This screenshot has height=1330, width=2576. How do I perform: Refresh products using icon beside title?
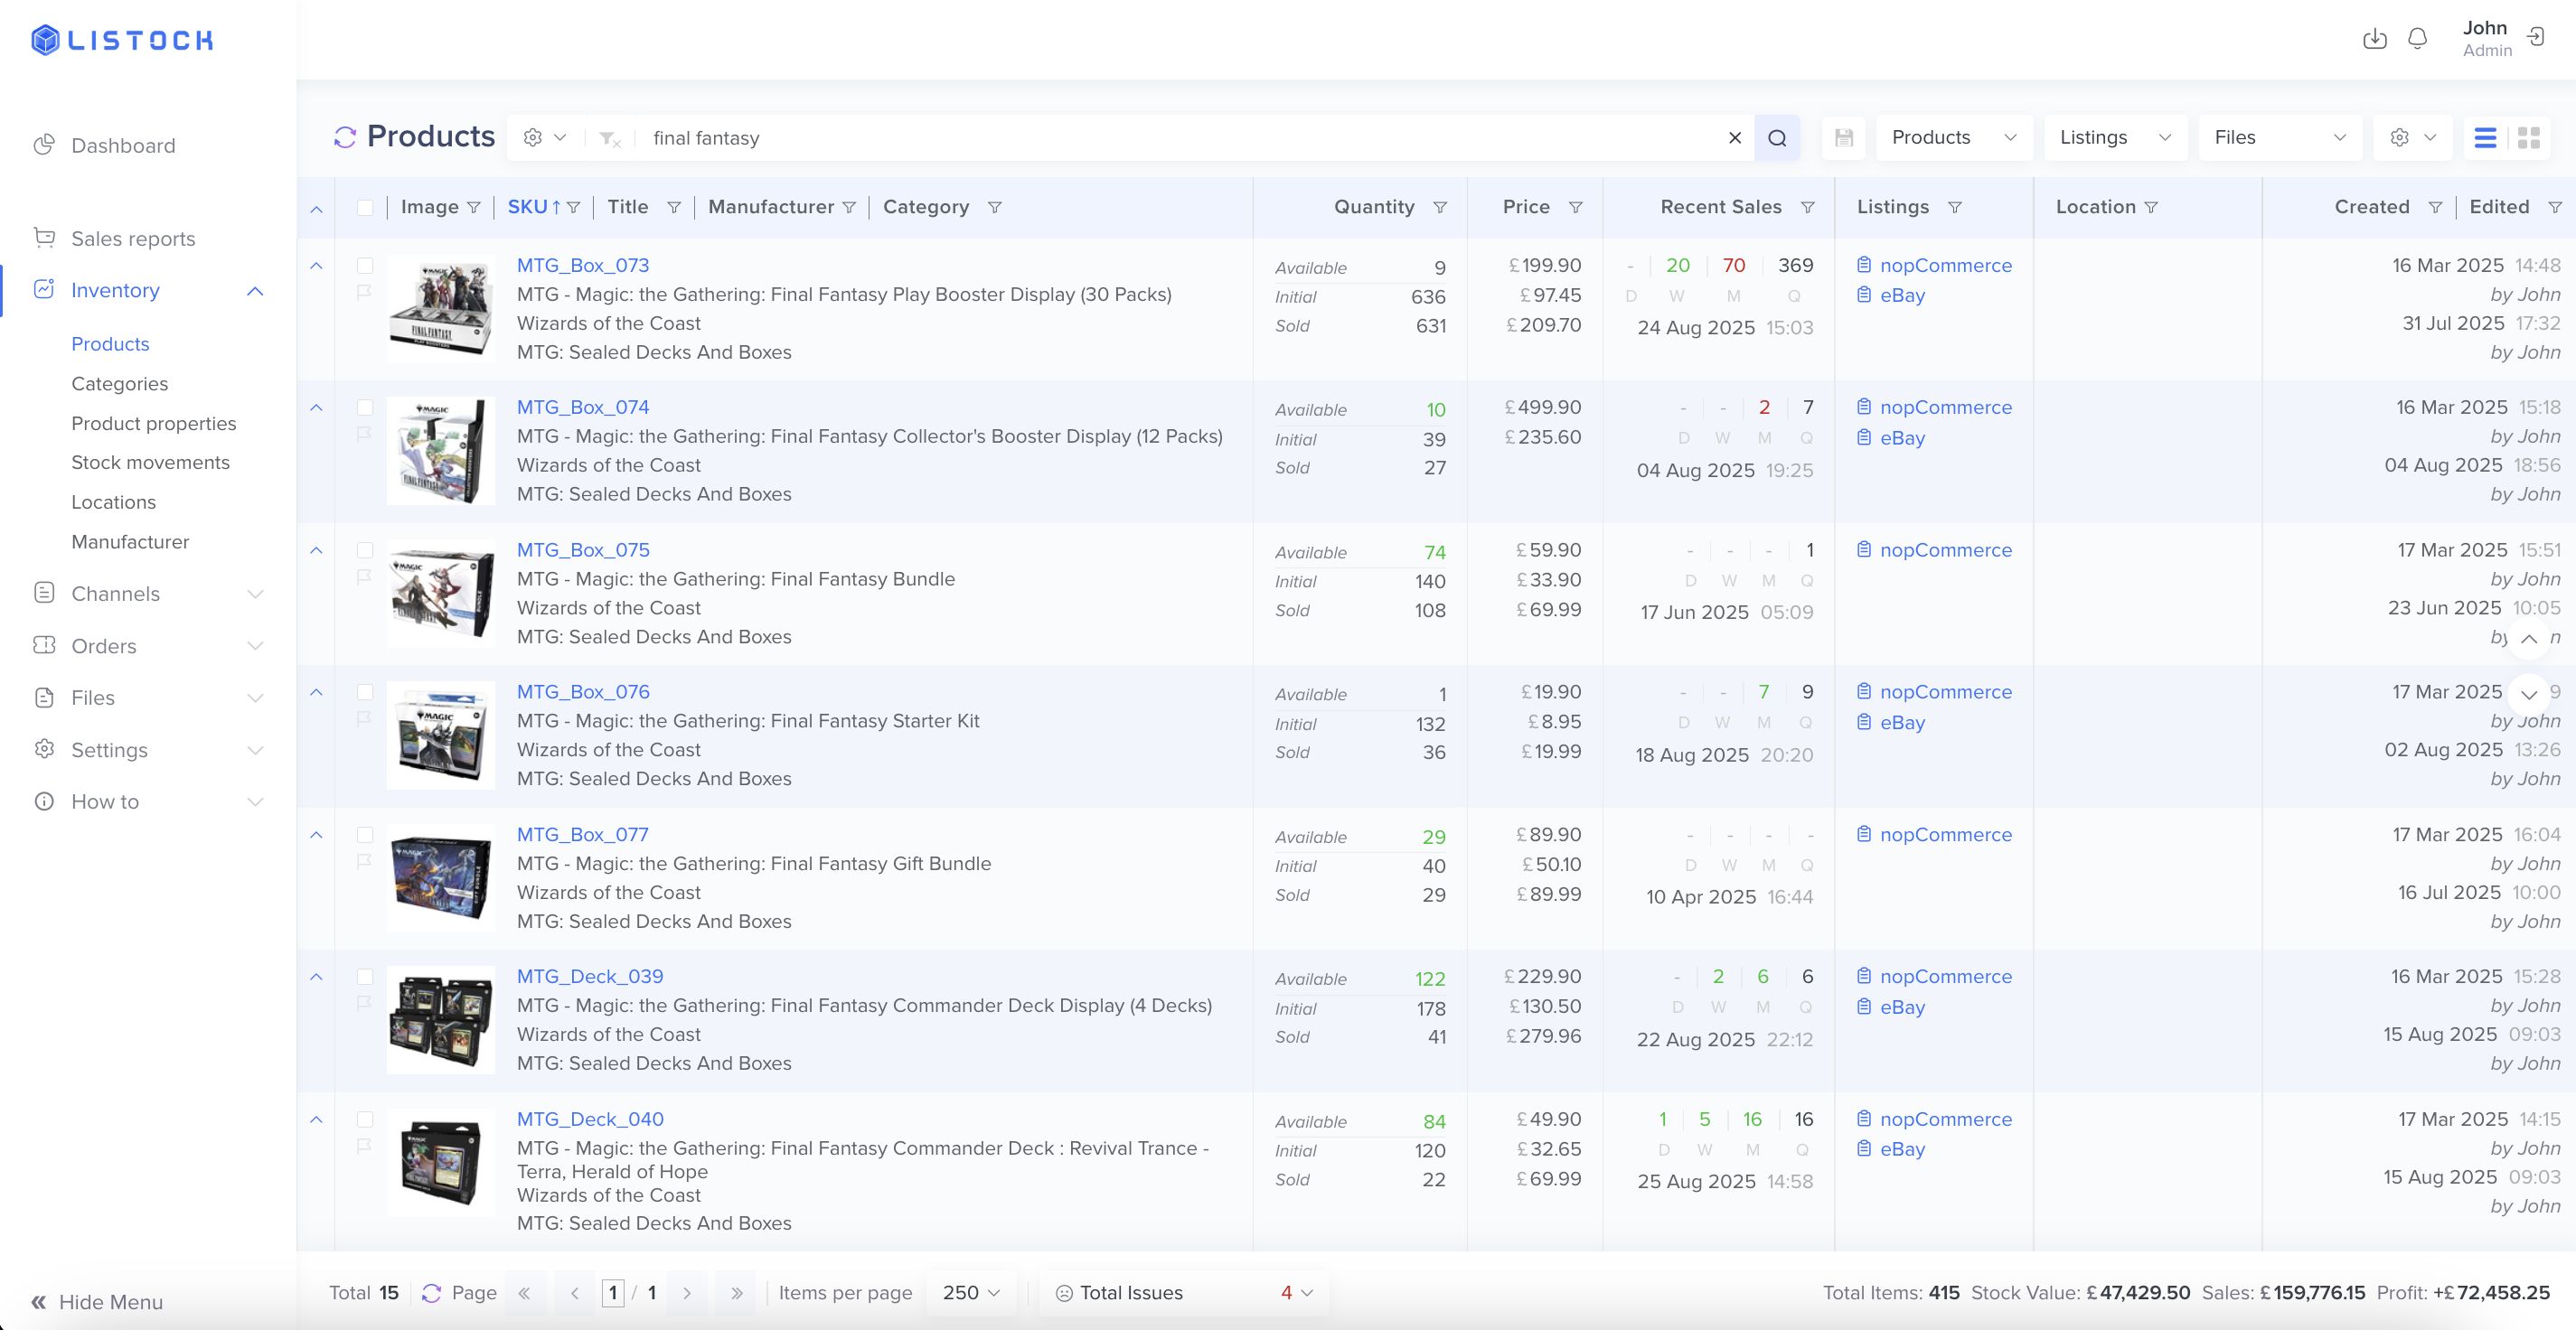pos(345,138)
